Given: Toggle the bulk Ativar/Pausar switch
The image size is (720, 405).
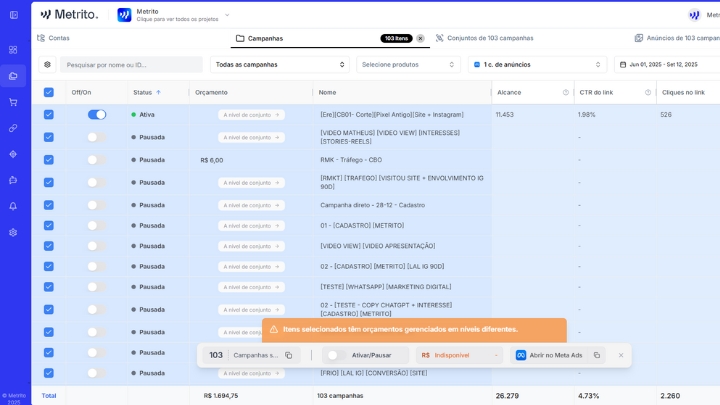Looking at the screenshot, I should 337,355.
